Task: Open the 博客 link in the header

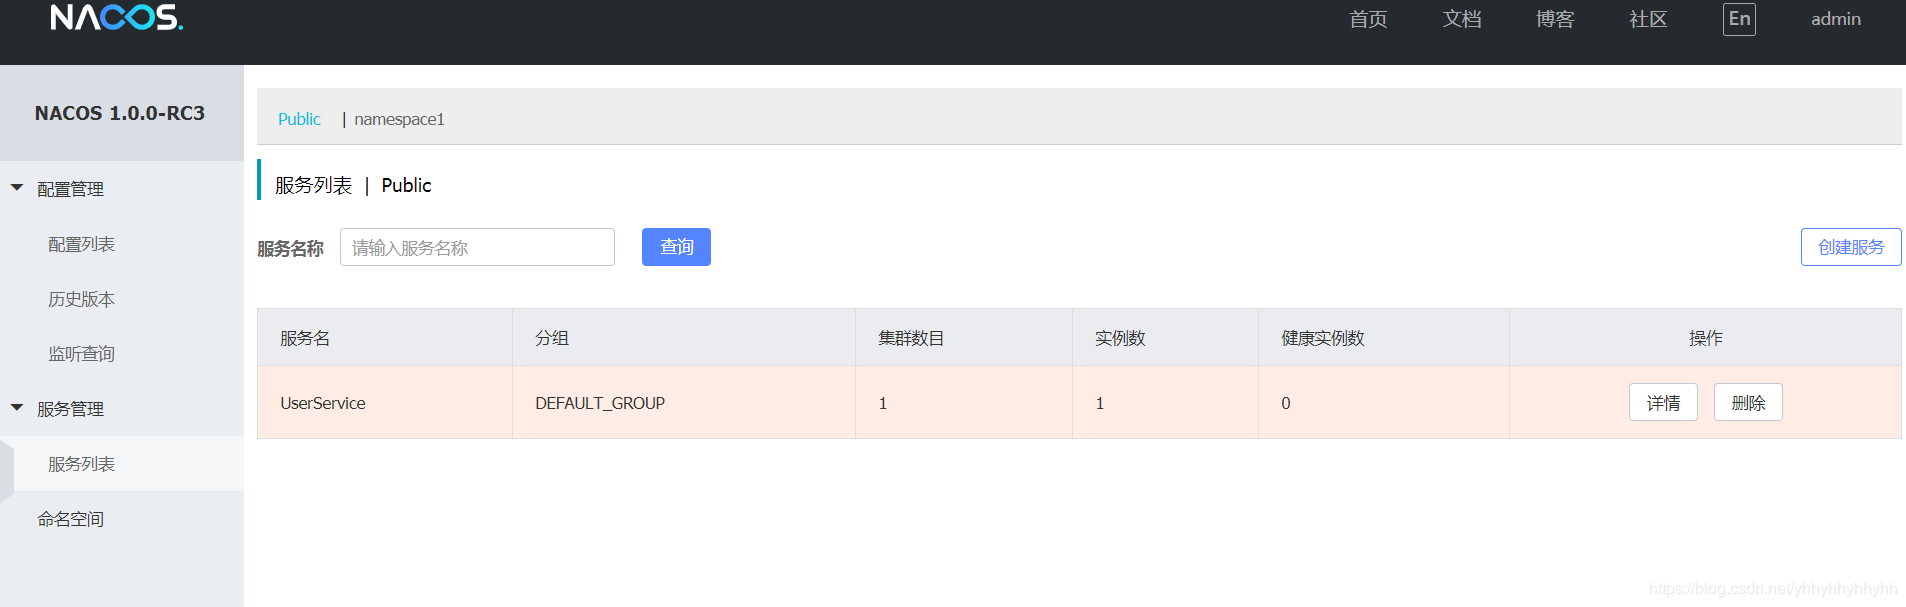Action: coord(1555,19)
